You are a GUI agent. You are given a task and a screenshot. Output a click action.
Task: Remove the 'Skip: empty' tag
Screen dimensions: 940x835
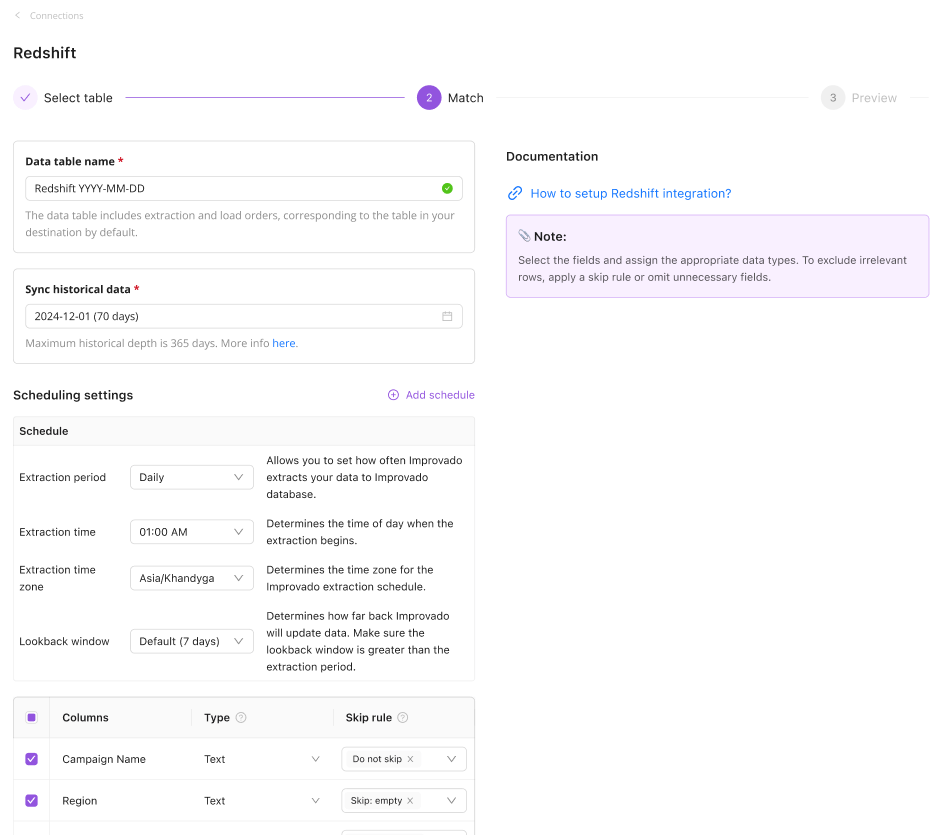click(411, 801)
